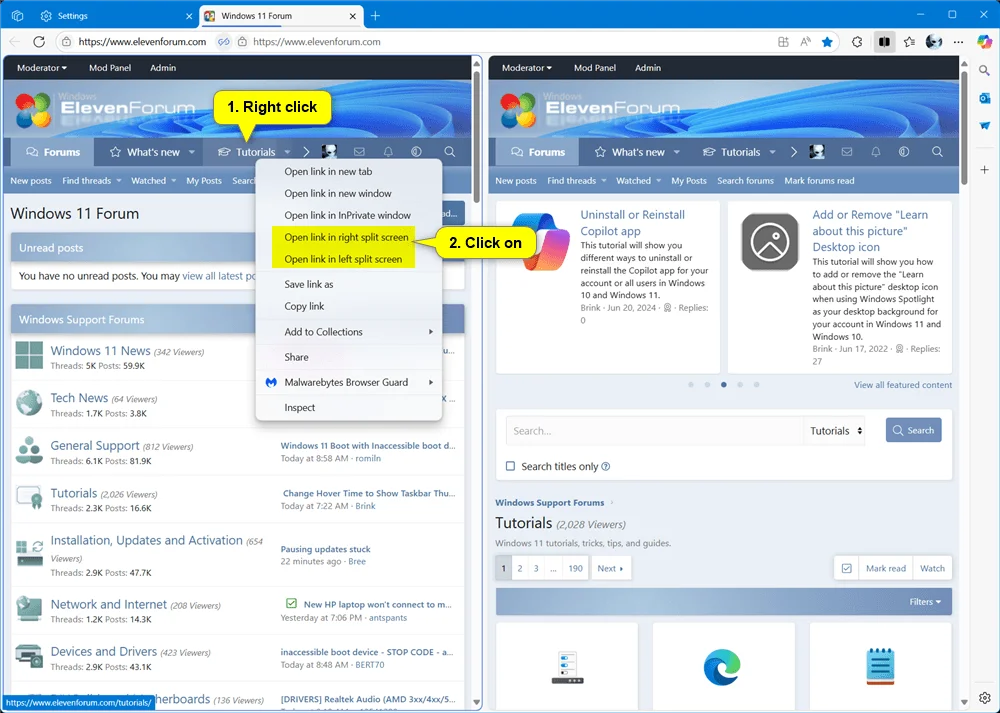This screenshot has width=1000, height=713.
Task: Expand the Filters dropdown
Action: (x=925, y=601)
